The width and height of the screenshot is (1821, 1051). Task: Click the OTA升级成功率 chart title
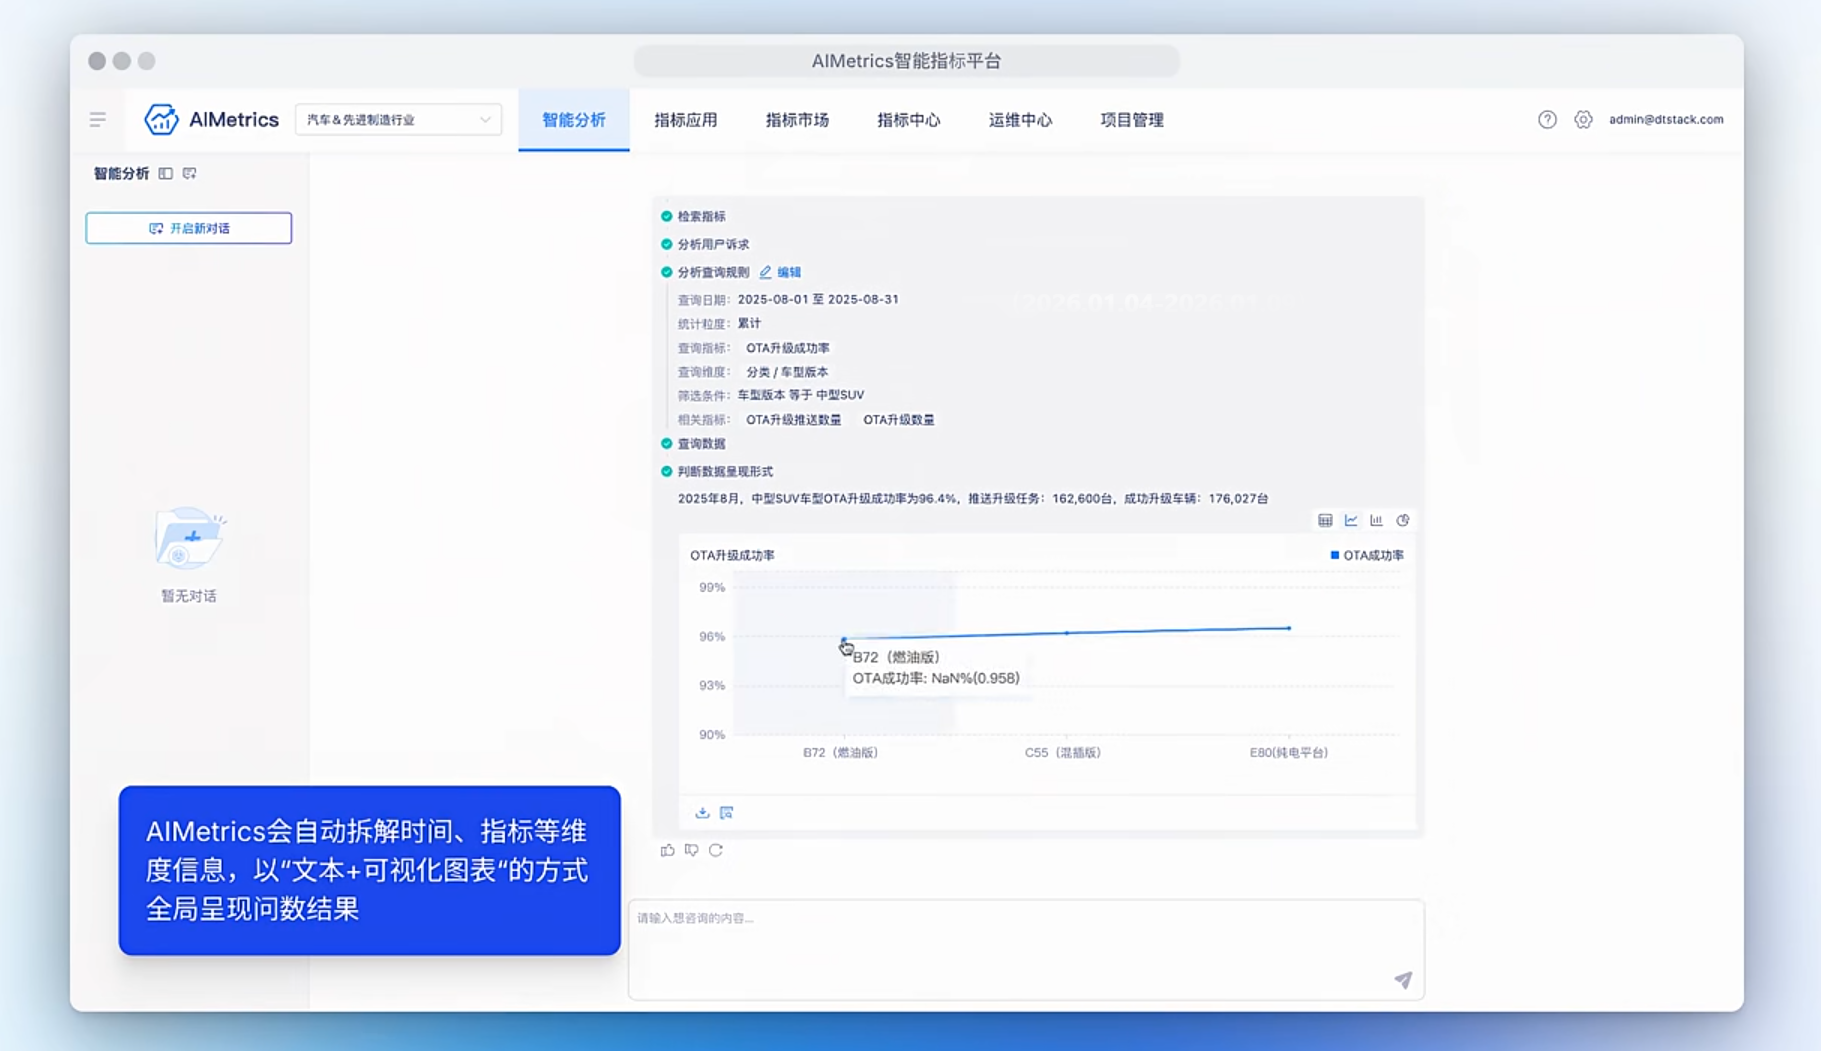(732, 555)
